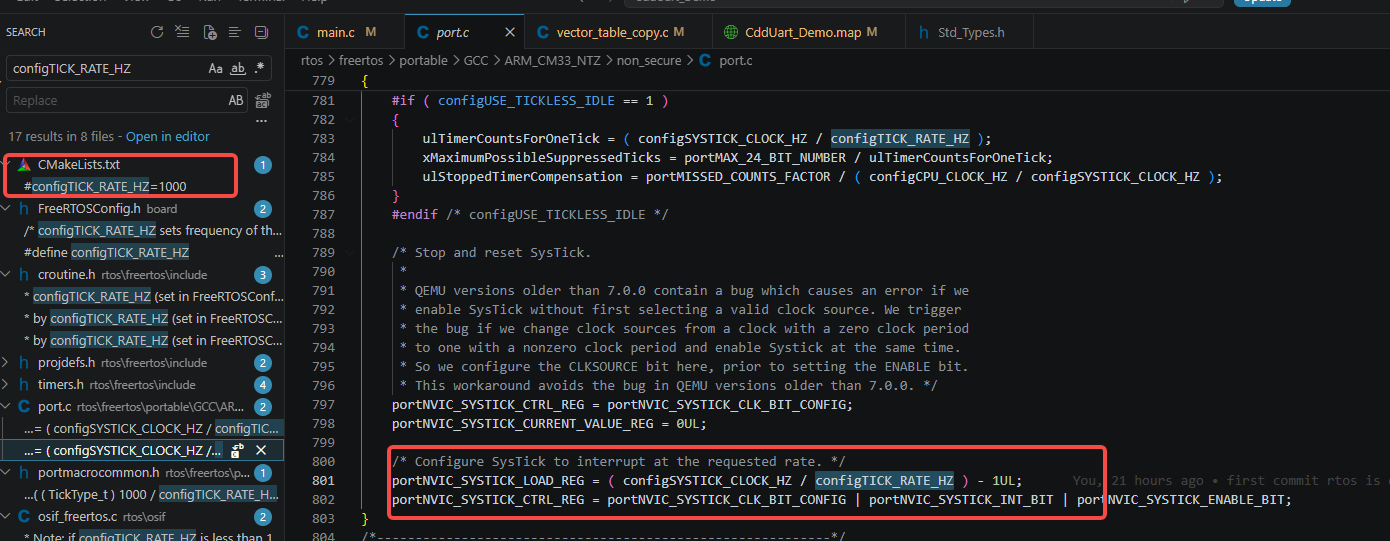Click rtos breadcrumb segment
This screenshot has width=1390, height=541.
312,61
